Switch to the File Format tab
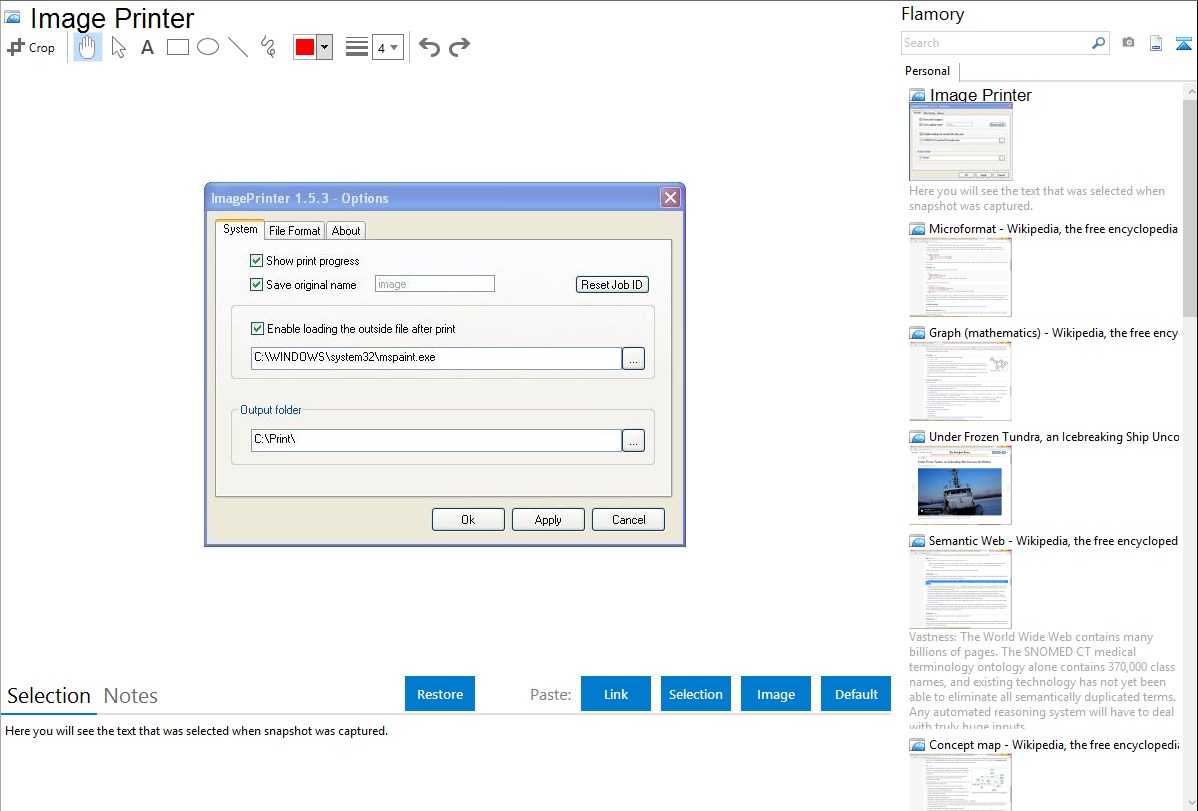Viewport: 1198px width, 811px height. click(x=294, y=231)
